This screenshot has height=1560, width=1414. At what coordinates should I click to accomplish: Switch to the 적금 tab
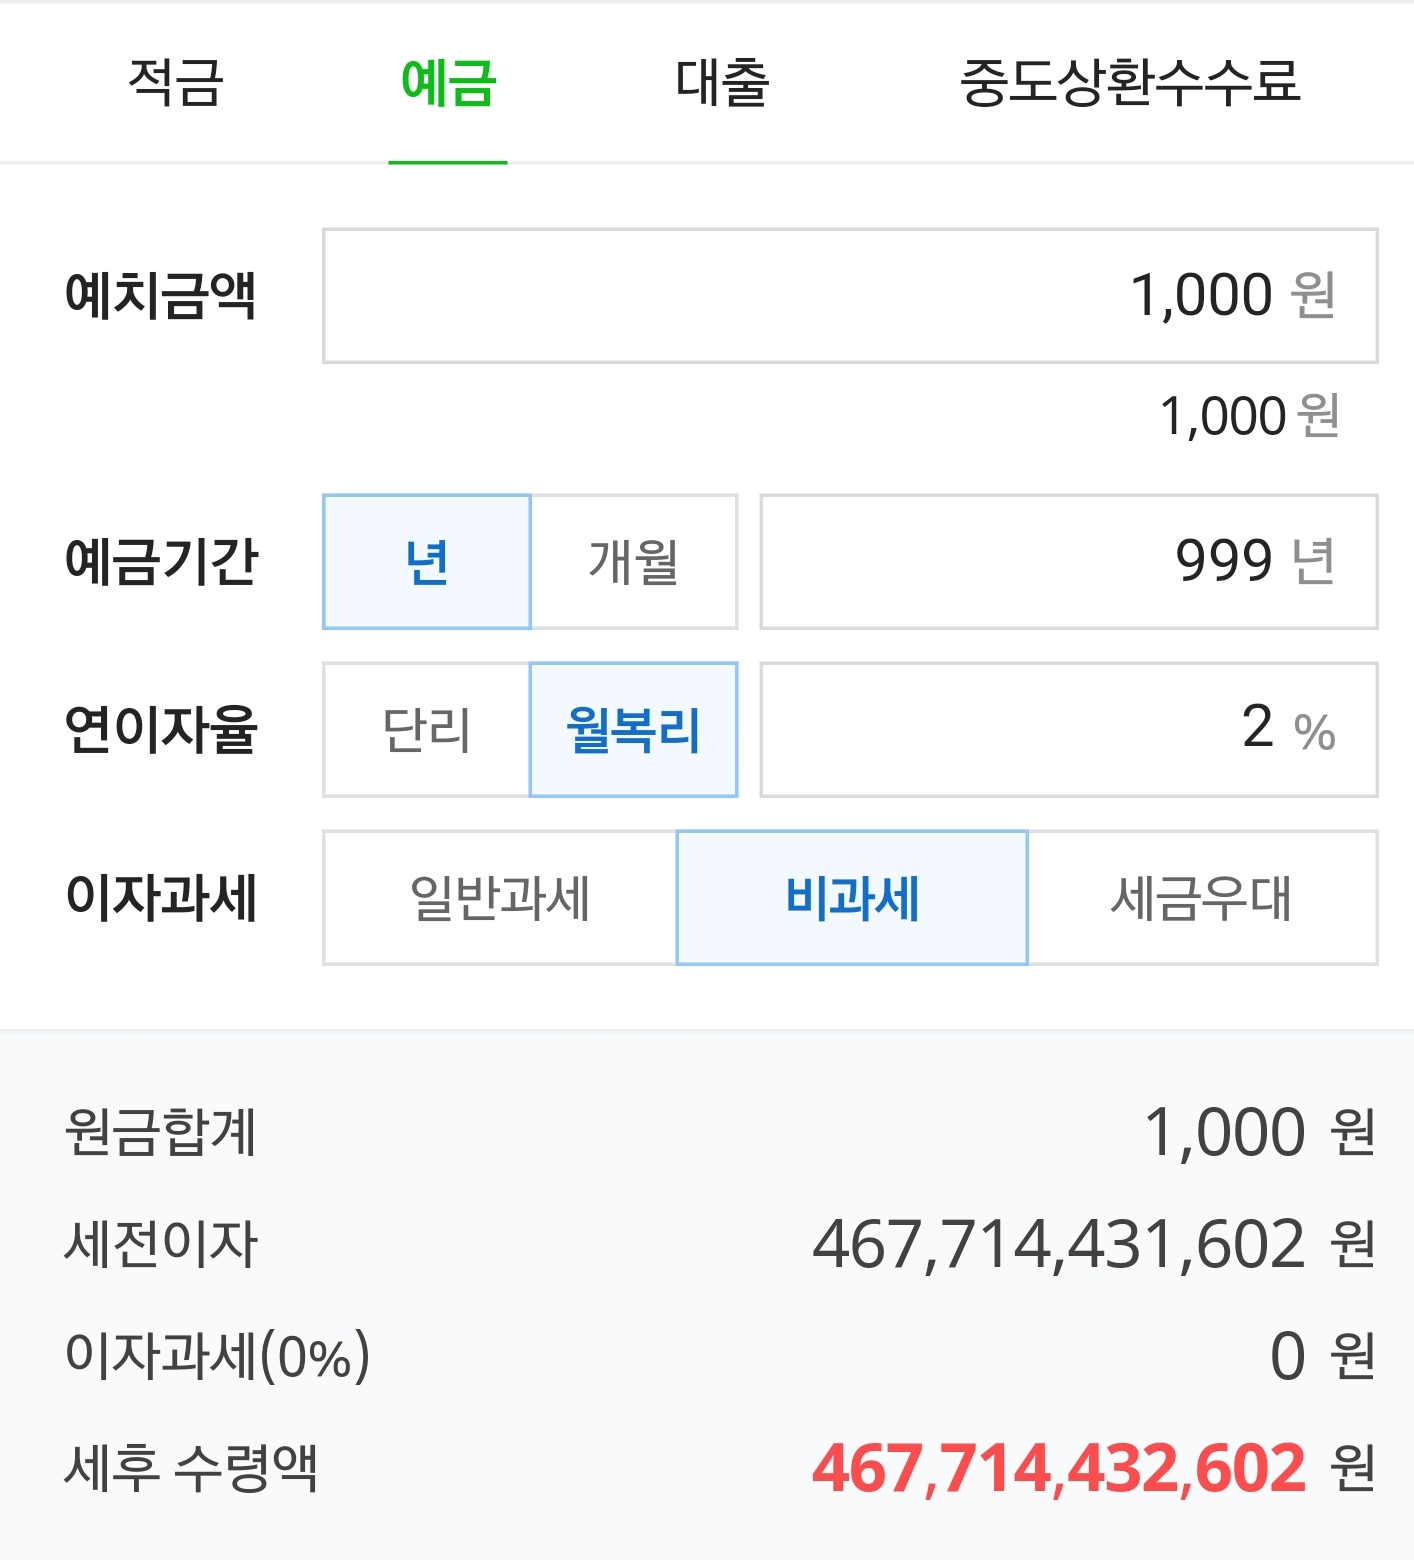tap(176, 82)
